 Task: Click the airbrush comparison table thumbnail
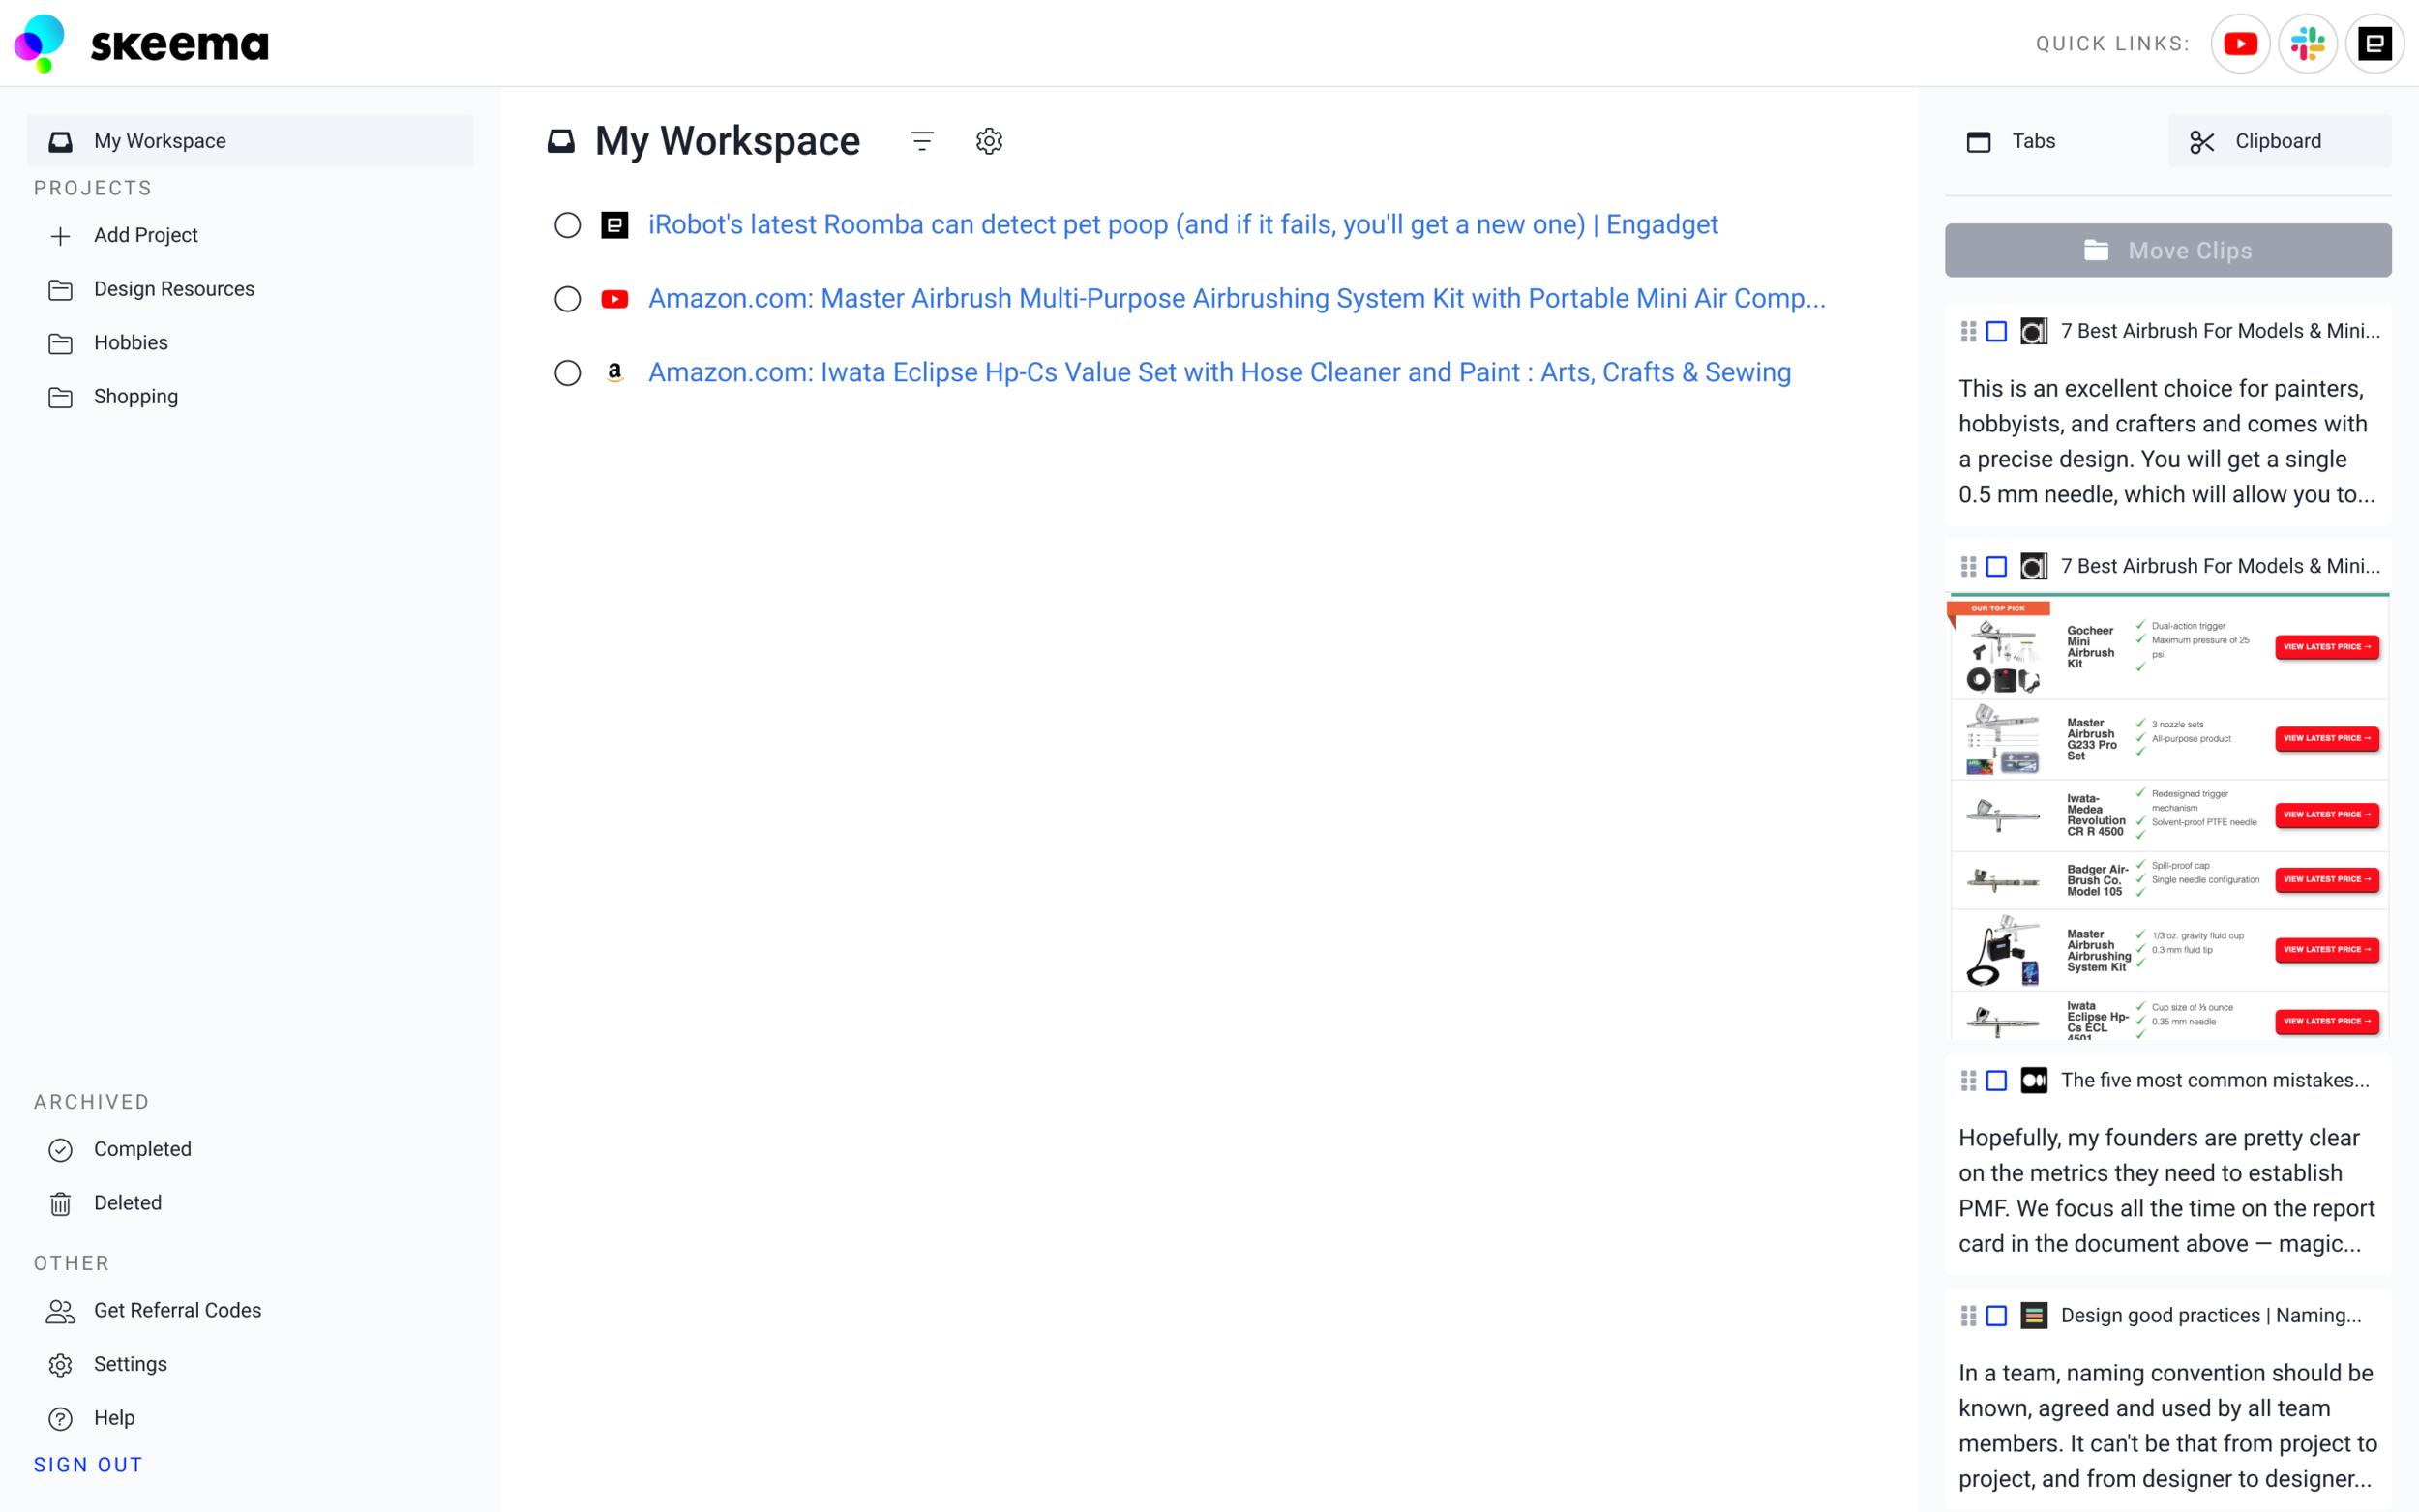point(2168,816)
